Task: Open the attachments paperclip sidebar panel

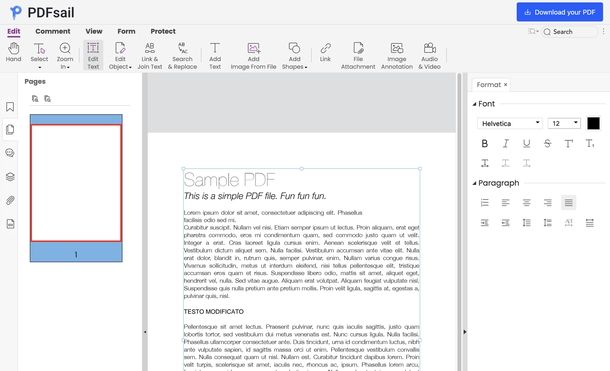Action: (10, 200)
